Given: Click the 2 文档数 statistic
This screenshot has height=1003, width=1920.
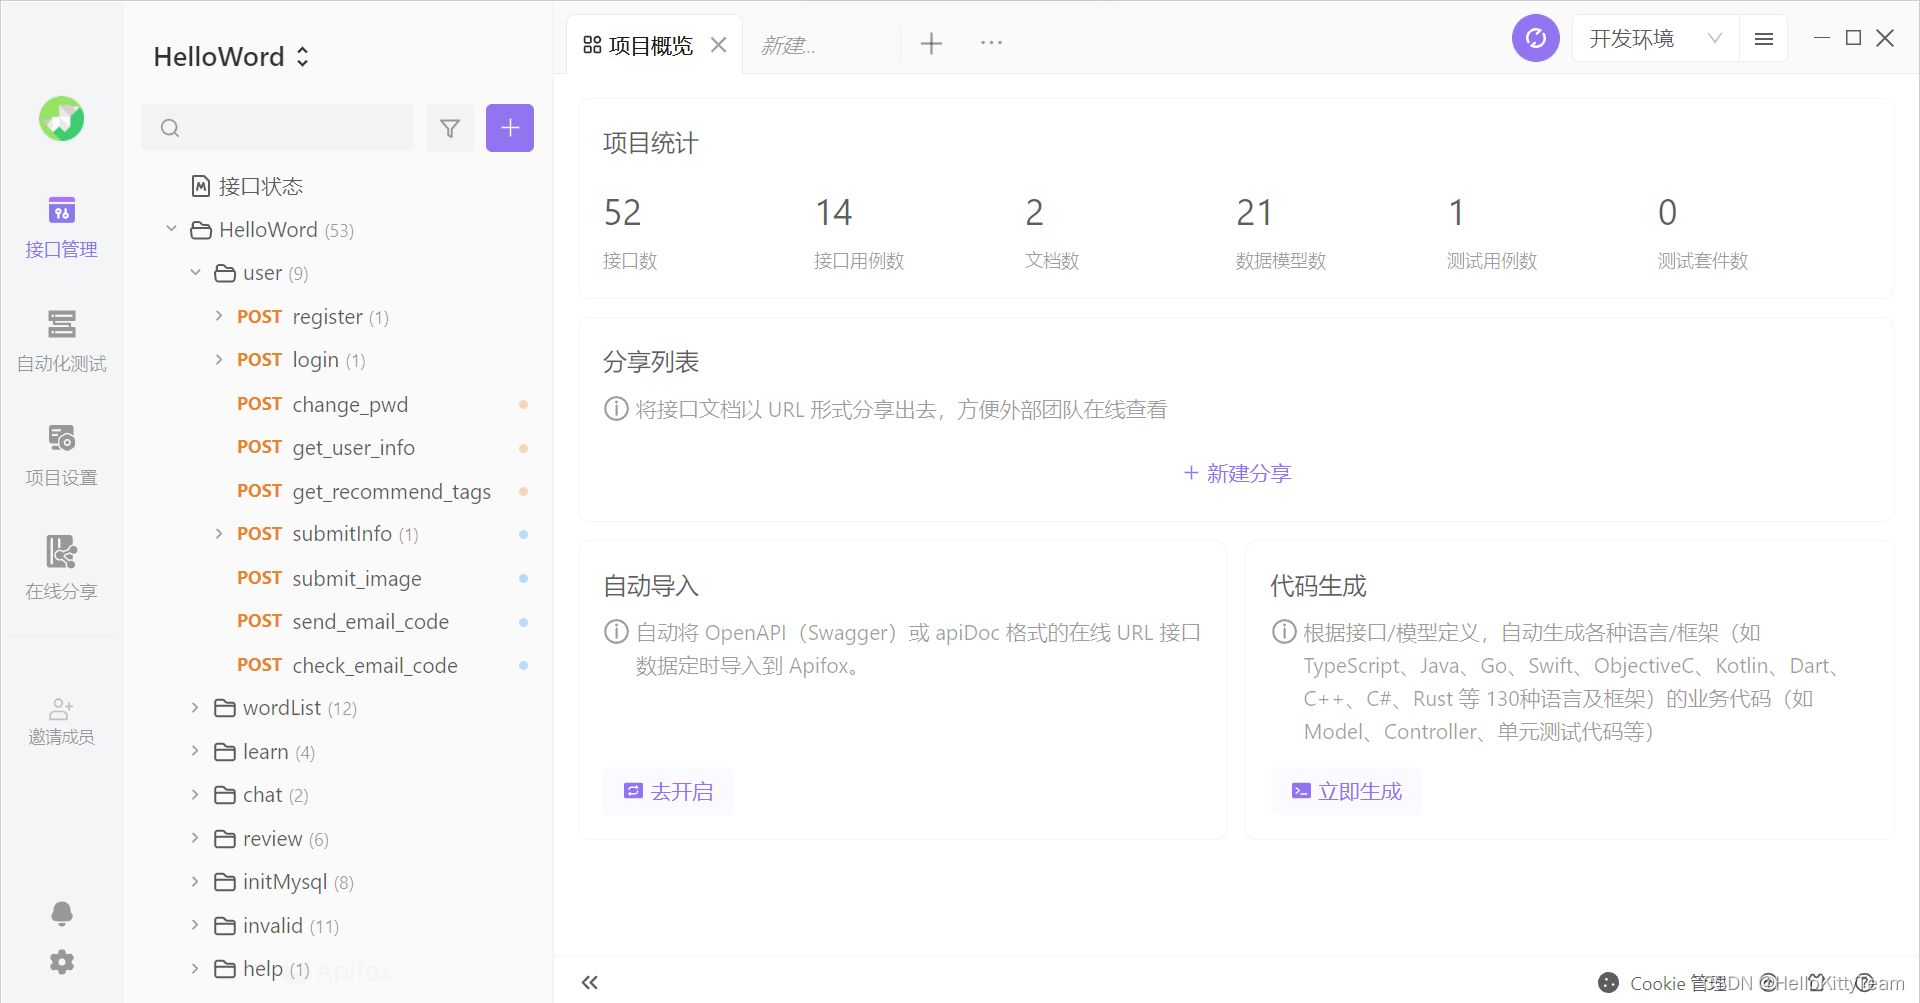Looking at the screenshot, I should (x=1052, y=233).
